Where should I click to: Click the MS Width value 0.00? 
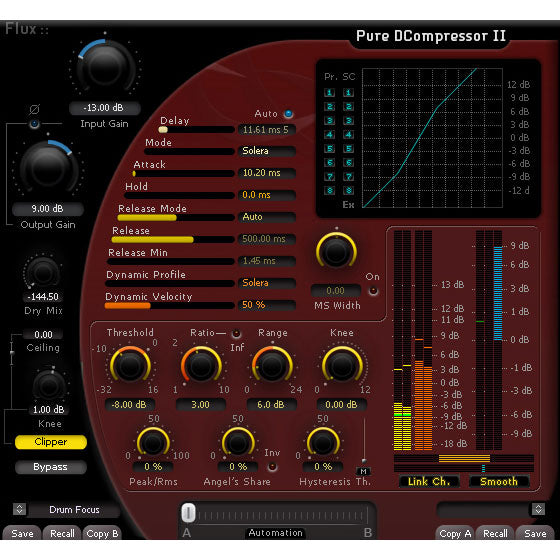[x=336, y=291]
